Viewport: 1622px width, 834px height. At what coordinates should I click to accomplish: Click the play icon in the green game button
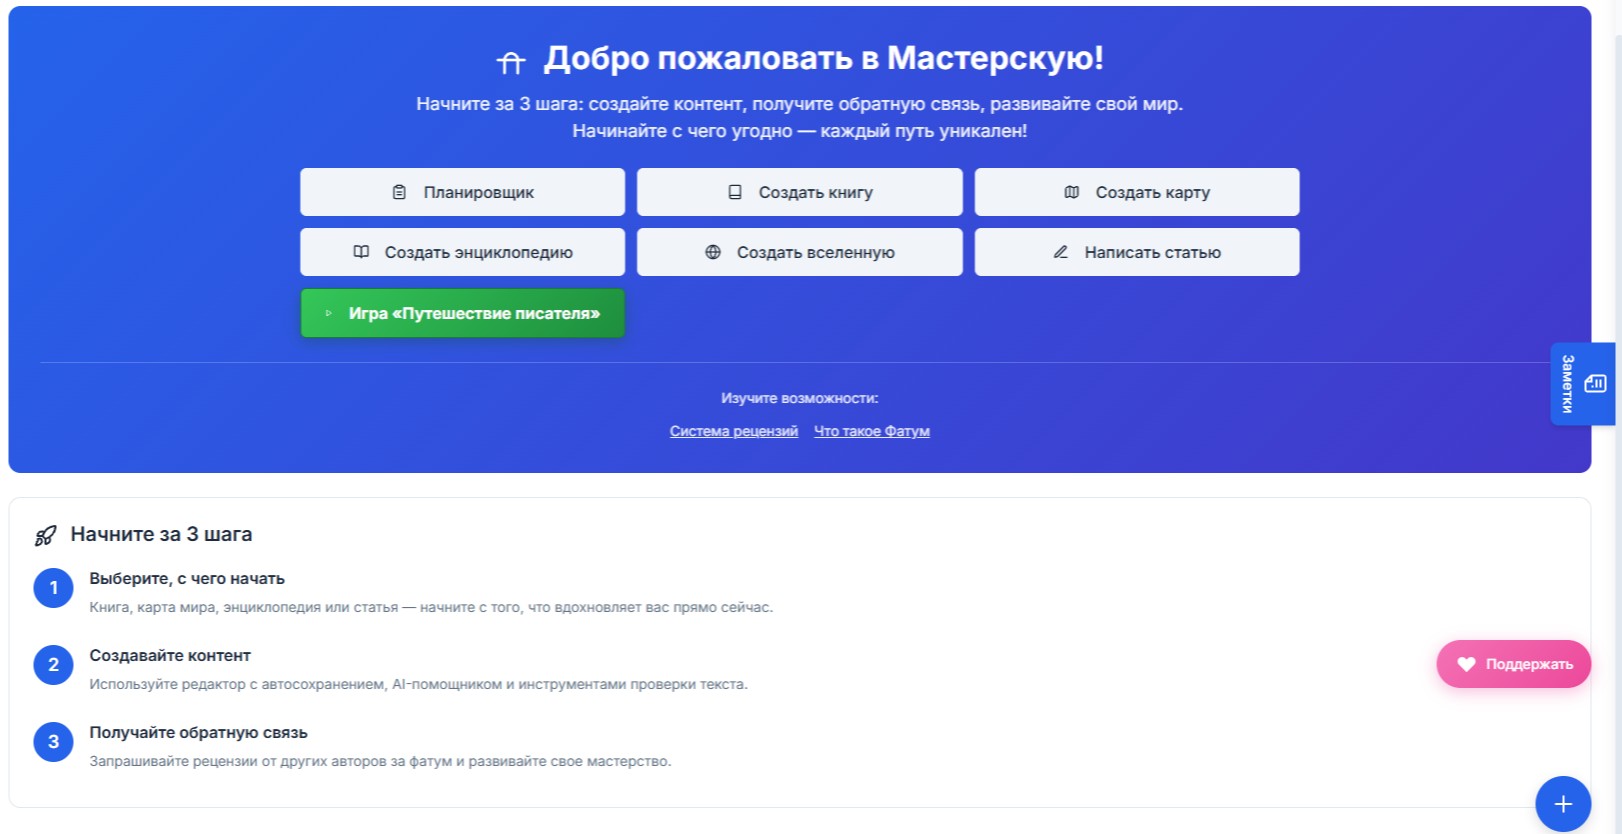pyautogui.click(x=328, y=313)
